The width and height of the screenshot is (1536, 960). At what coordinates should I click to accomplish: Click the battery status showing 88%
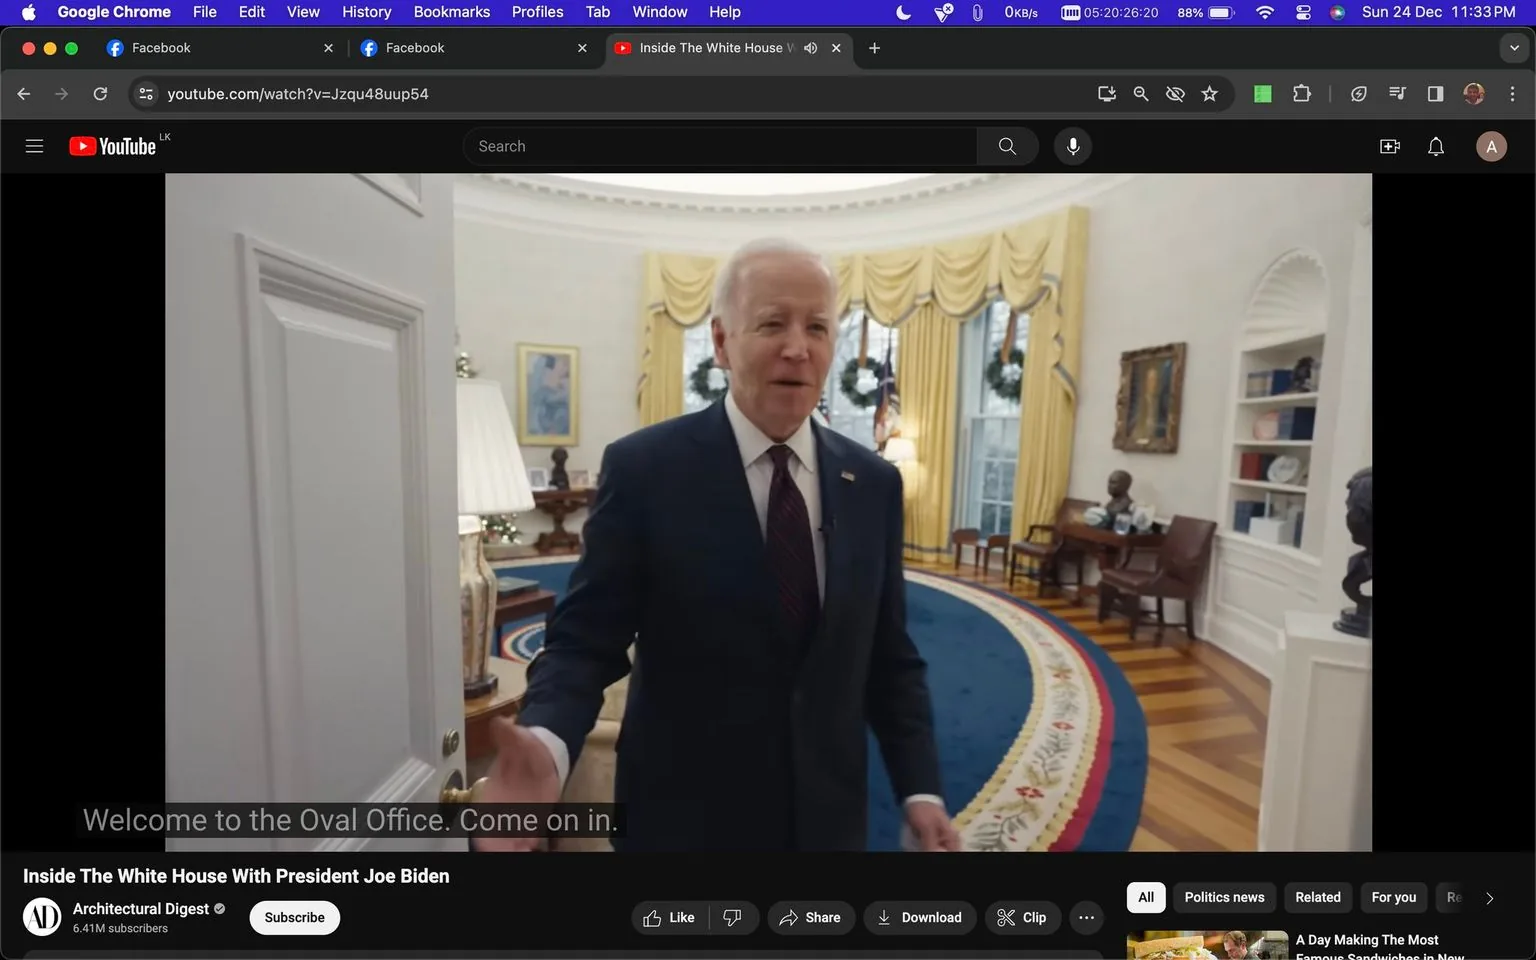pyautogui.click(x=1207, y=12)
